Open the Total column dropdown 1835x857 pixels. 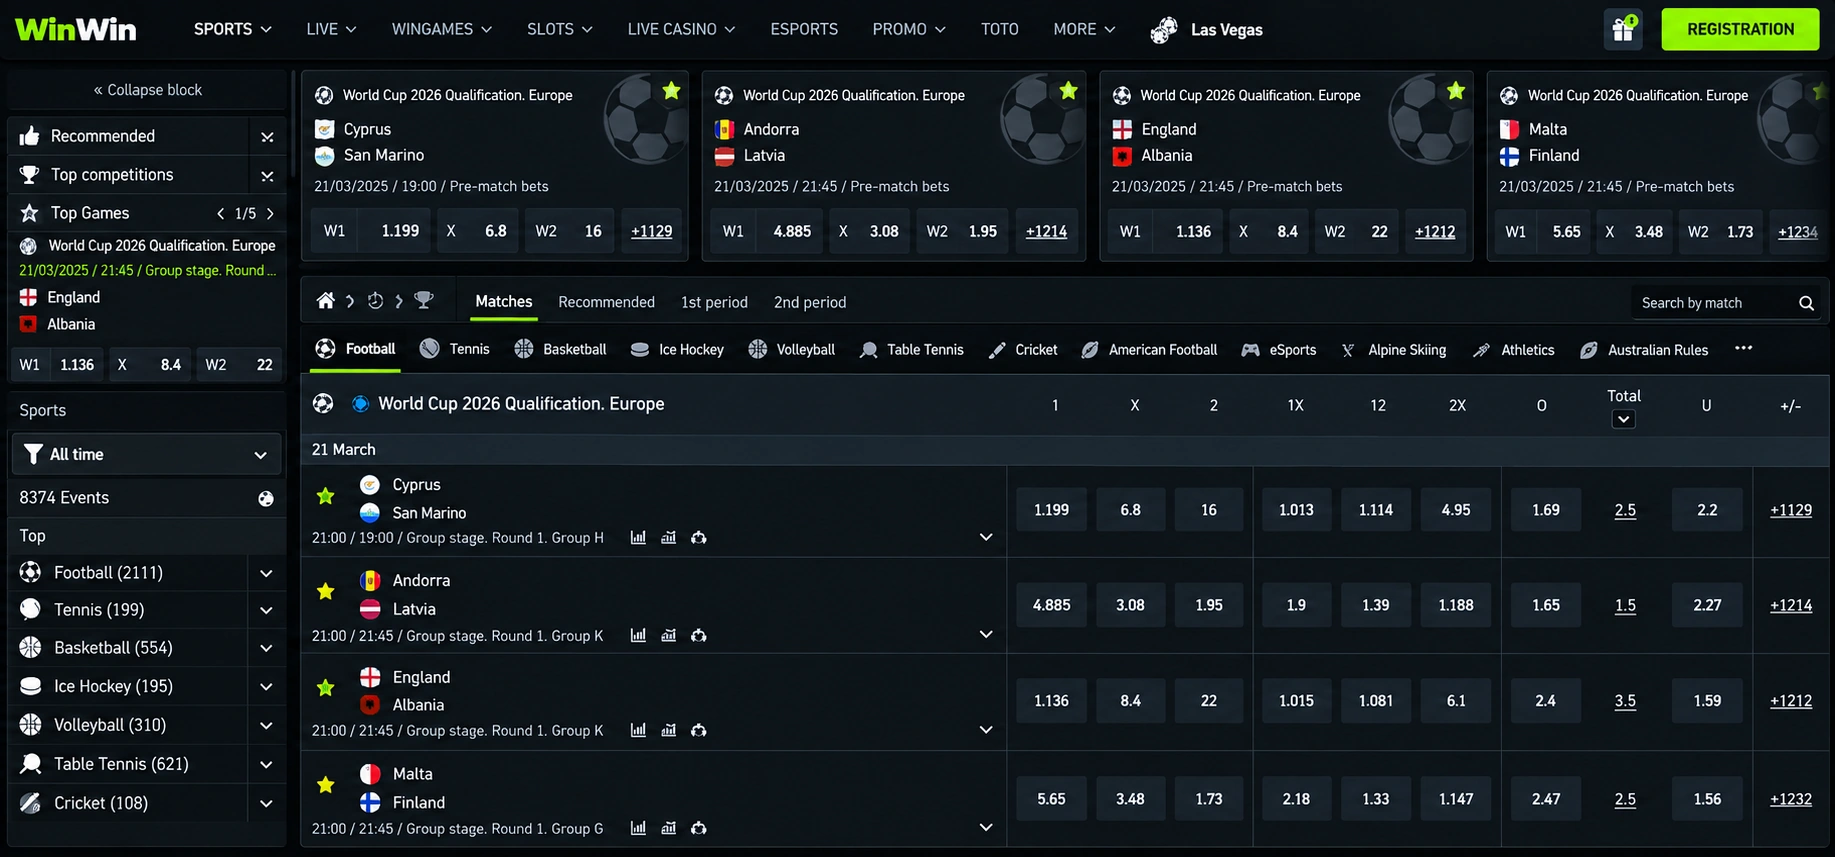tap(1624, 420)
